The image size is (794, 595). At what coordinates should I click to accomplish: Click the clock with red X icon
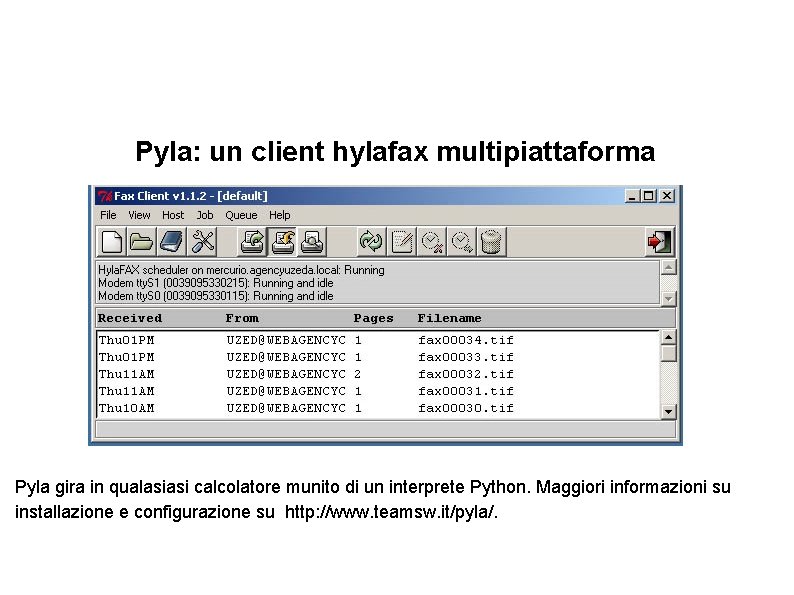431,242
